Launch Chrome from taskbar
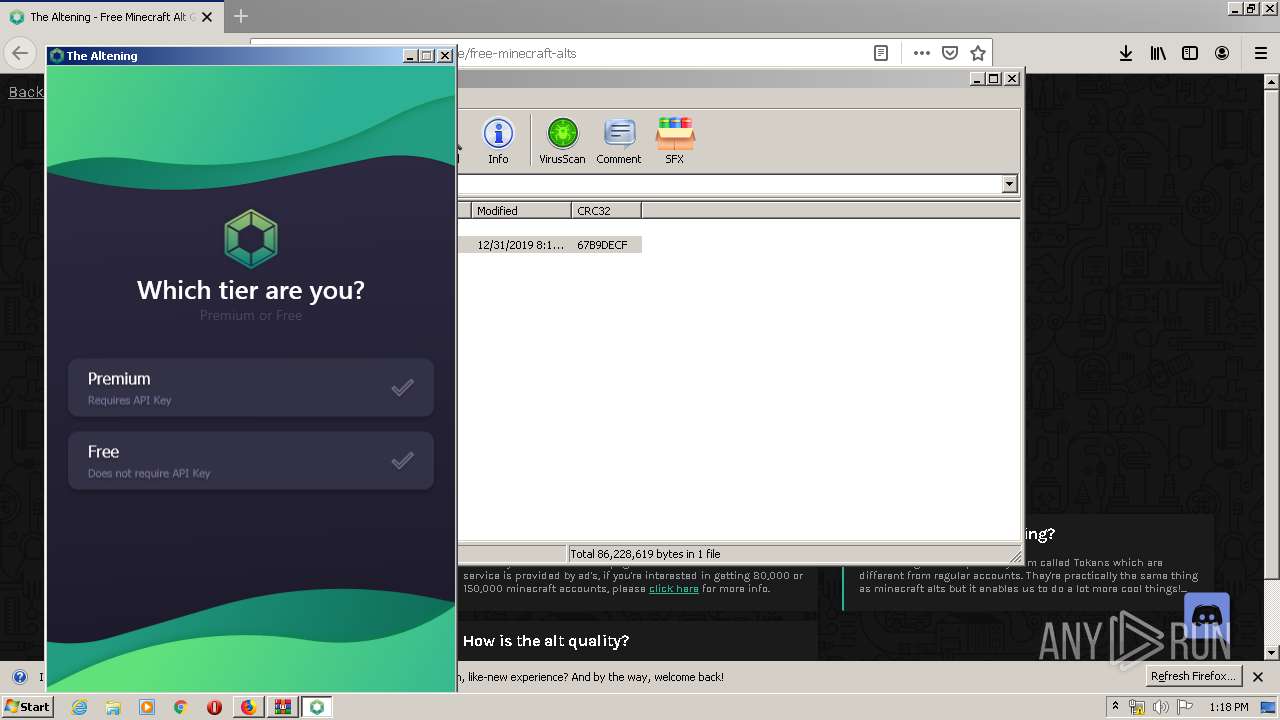1280x720 pixels. click(181, 707)
